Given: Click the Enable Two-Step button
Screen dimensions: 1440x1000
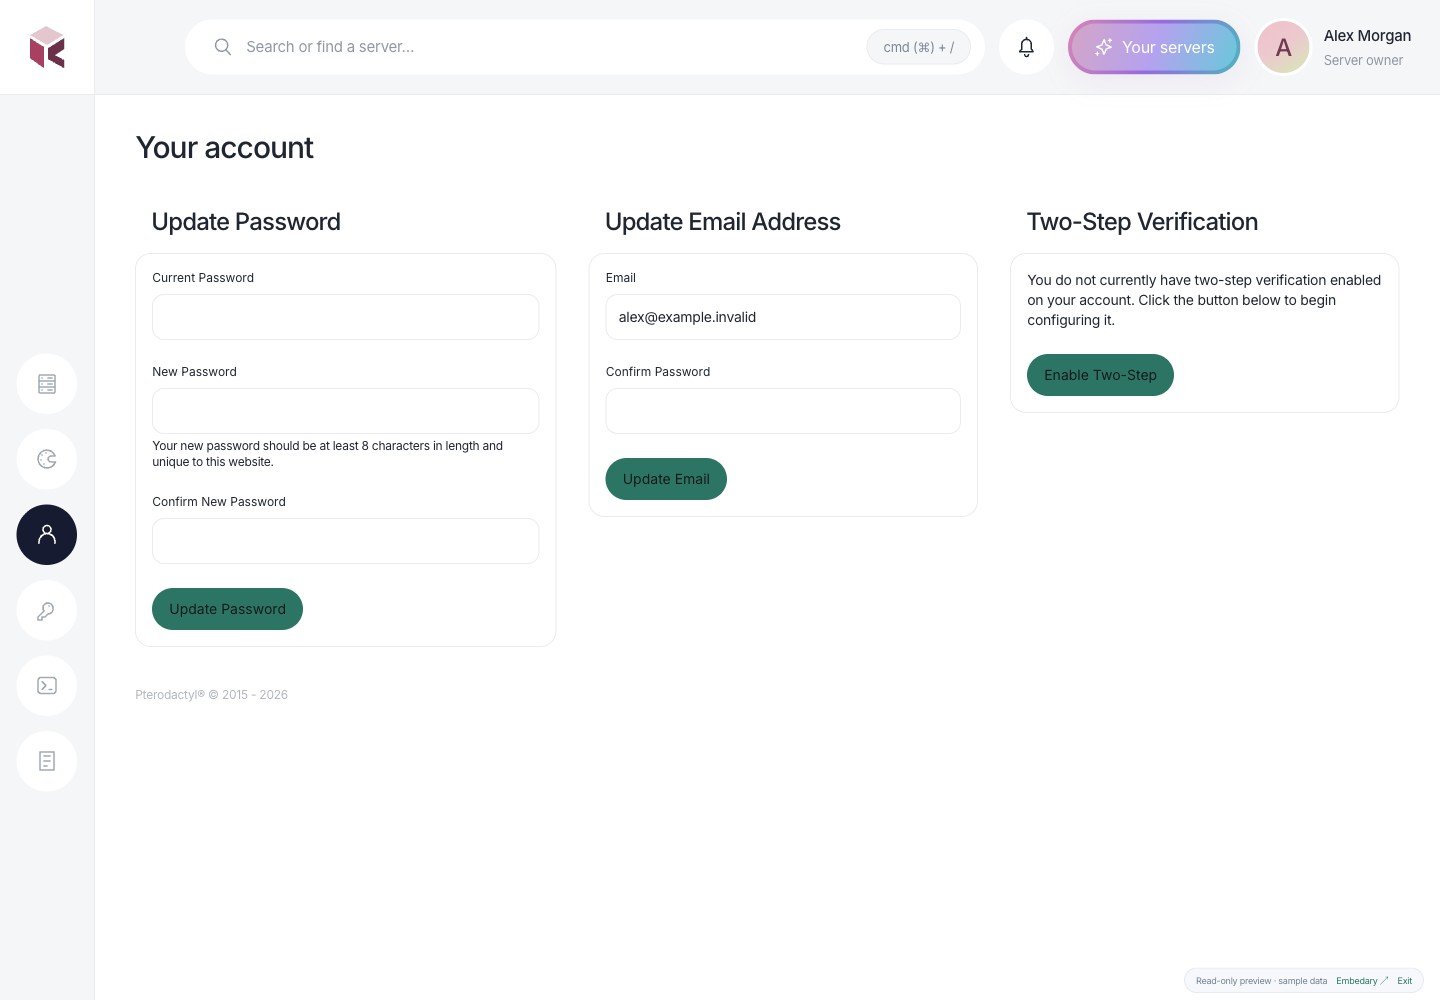Looking at the screenshot, I should click(x=1100, y=375).
